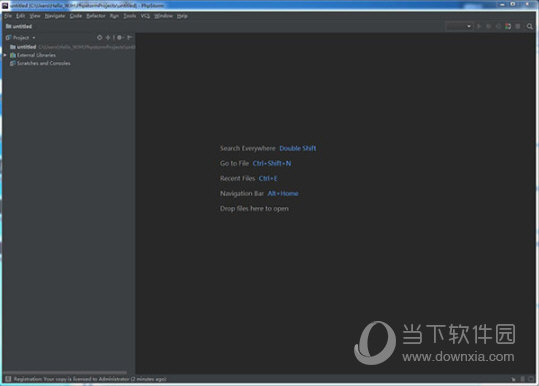
Task: Open the Run menu
Action: pyautogui.click(x=114, y=16)
